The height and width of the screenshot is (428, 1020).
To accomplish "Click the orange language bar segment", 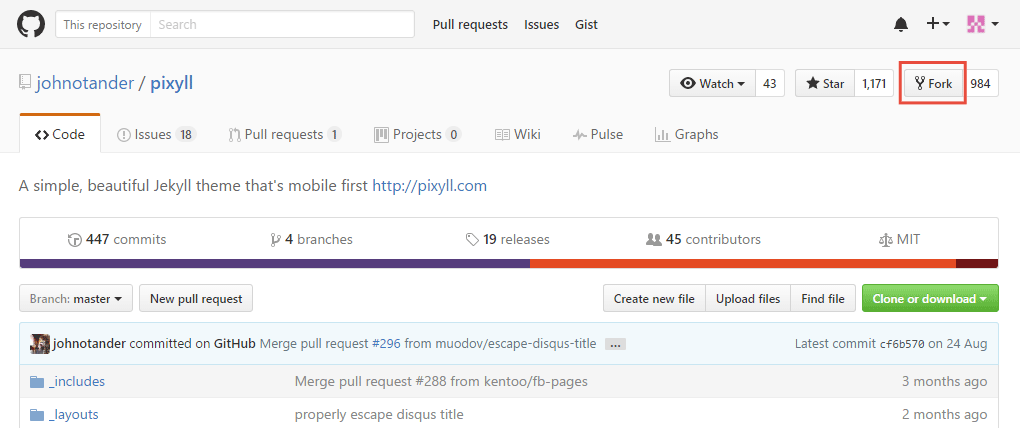I will point(743,263).
